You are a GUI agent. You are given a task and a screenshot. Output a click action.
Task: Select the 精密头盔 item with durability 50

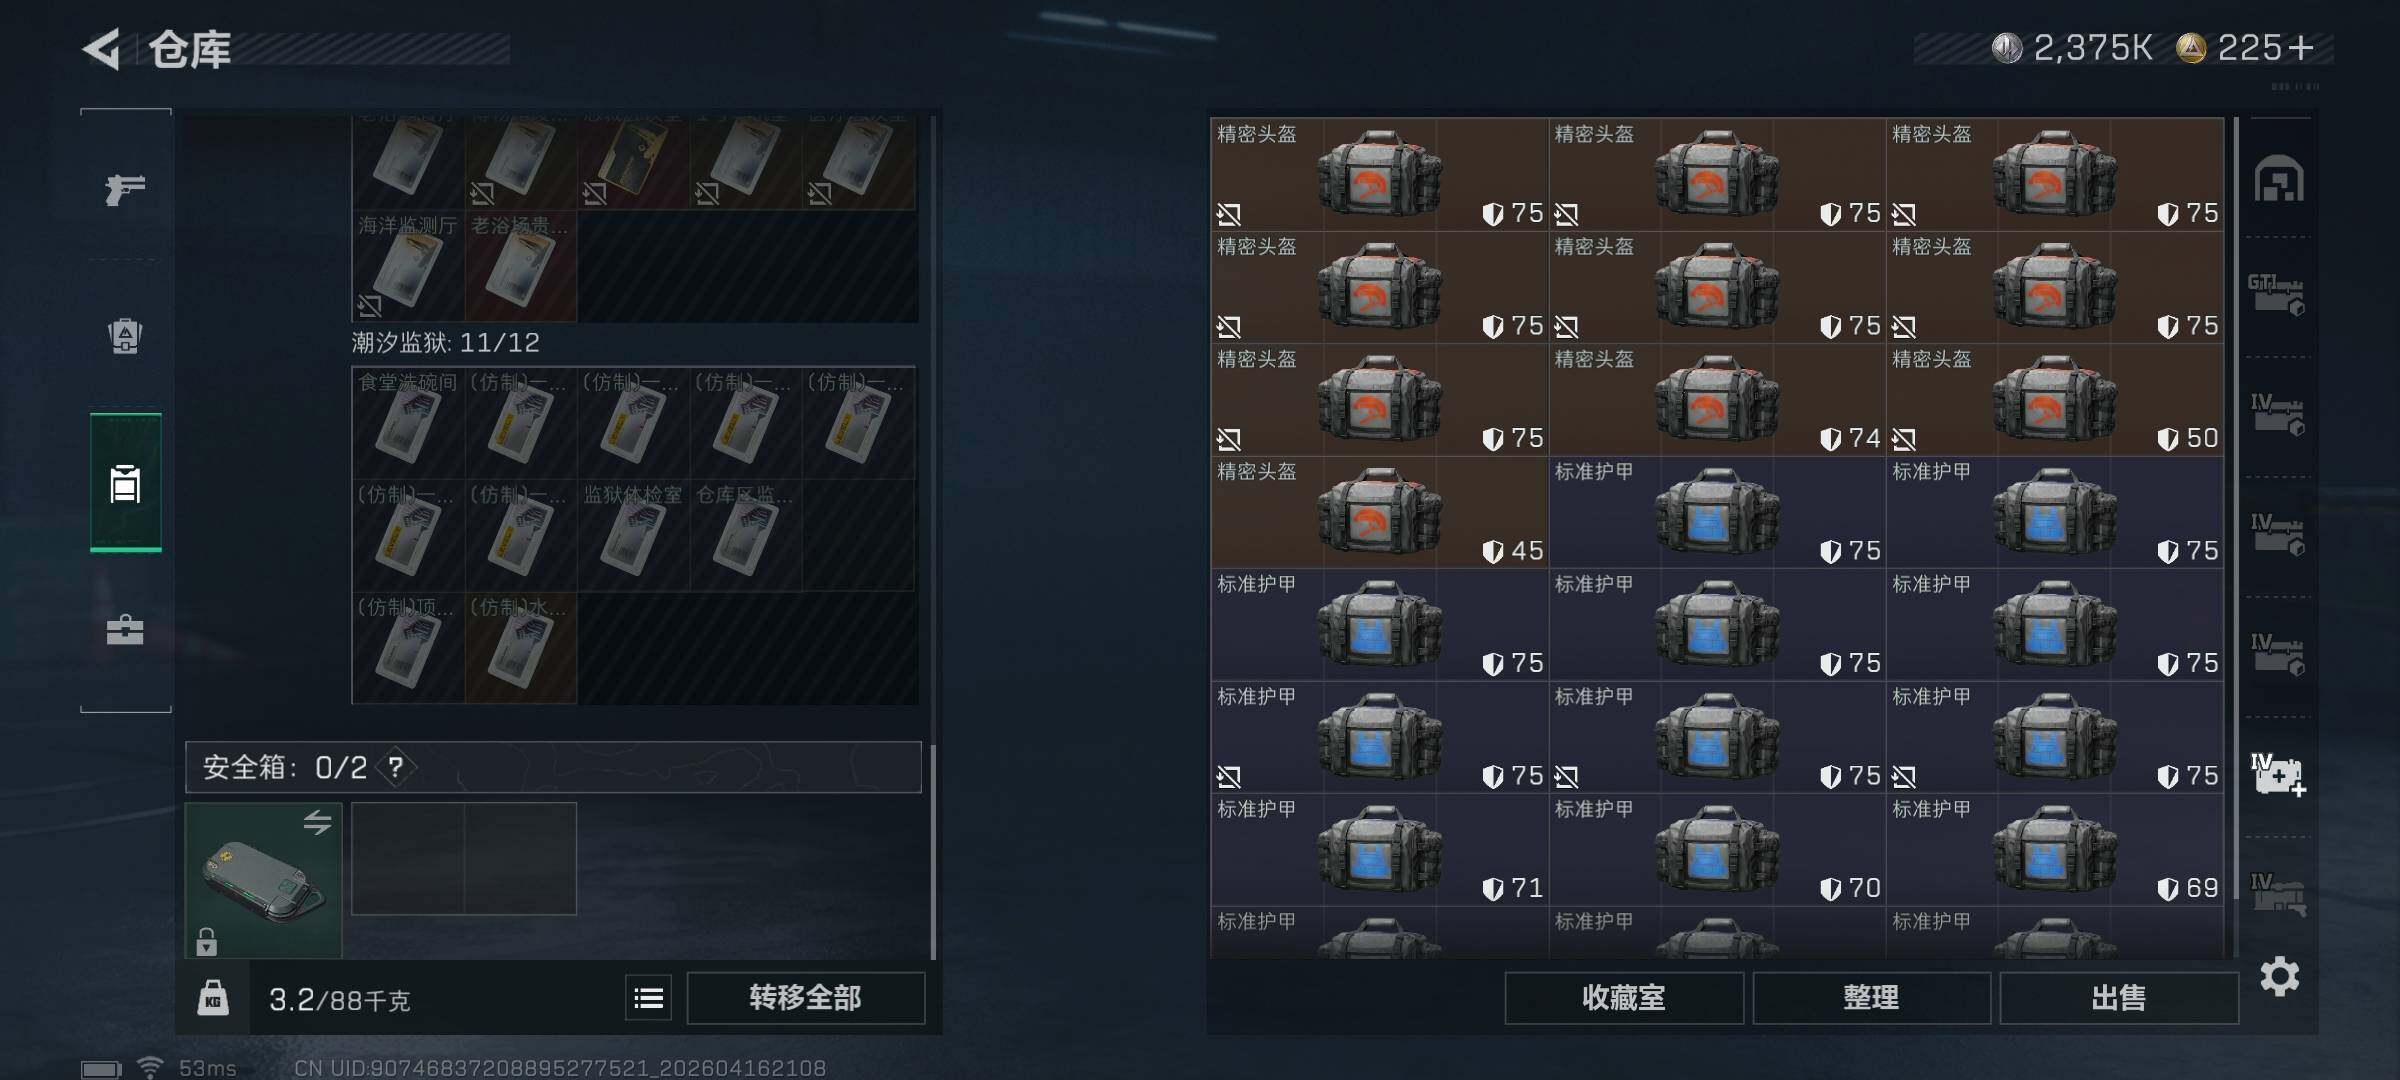[x=2055, y=400]
